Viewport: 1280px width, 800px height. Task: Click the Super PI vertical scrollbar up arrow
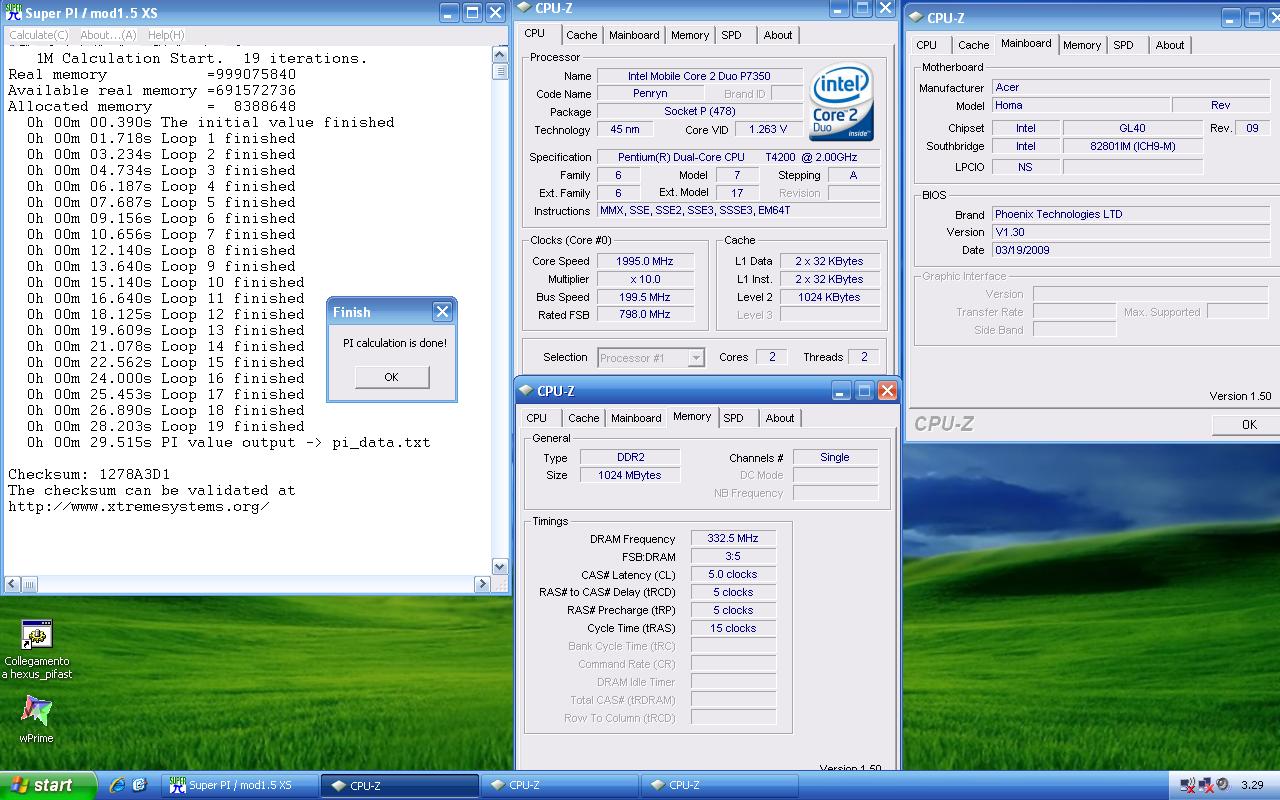coord(500,55)
